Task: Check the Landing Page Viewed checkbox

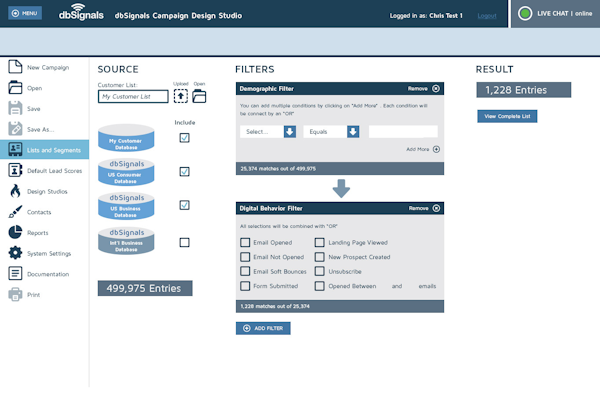Action: [320, 243]
